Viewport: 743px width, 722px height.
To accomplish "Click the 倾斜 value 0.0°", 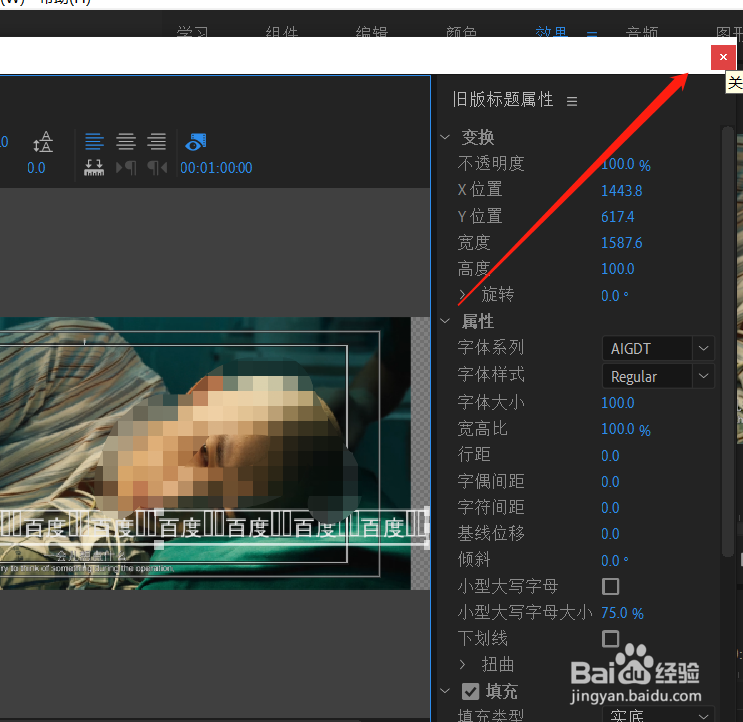I will (615, 560).
